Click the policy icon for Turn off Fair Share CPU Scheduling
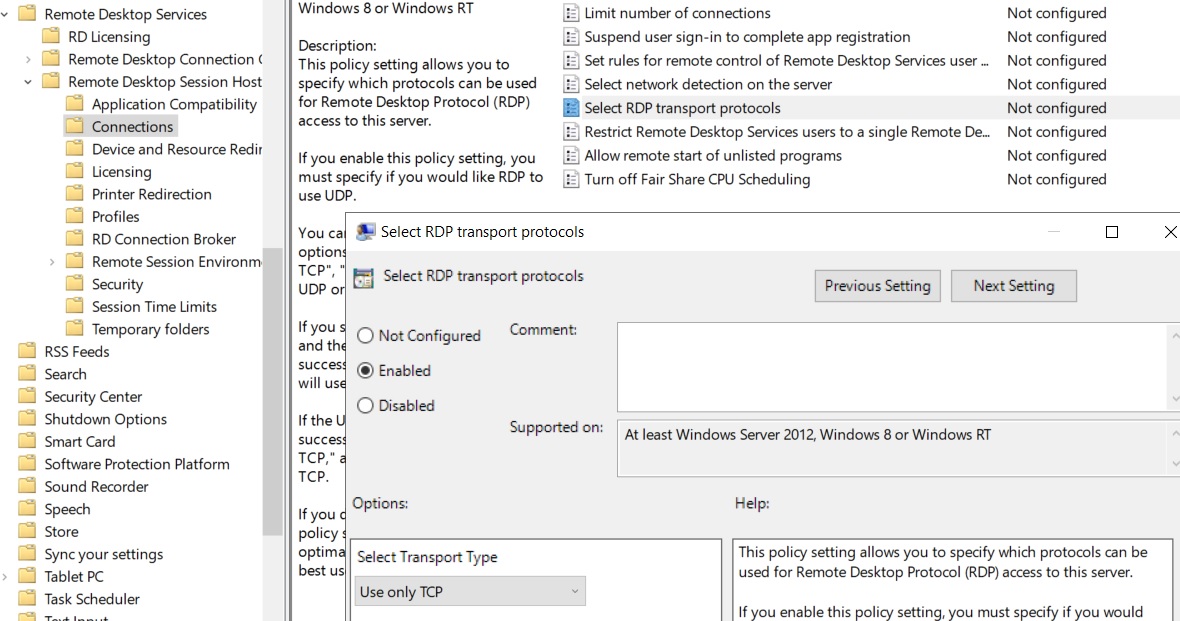This screenshot has height=621, width=1180. point(571,180)
